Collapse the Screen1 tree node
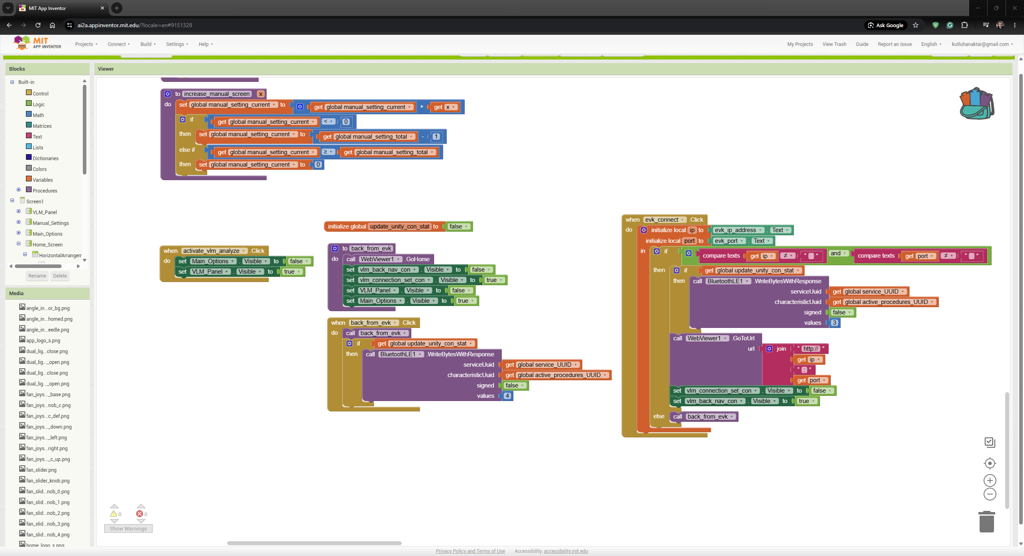1024x556 pixels. 12,201
